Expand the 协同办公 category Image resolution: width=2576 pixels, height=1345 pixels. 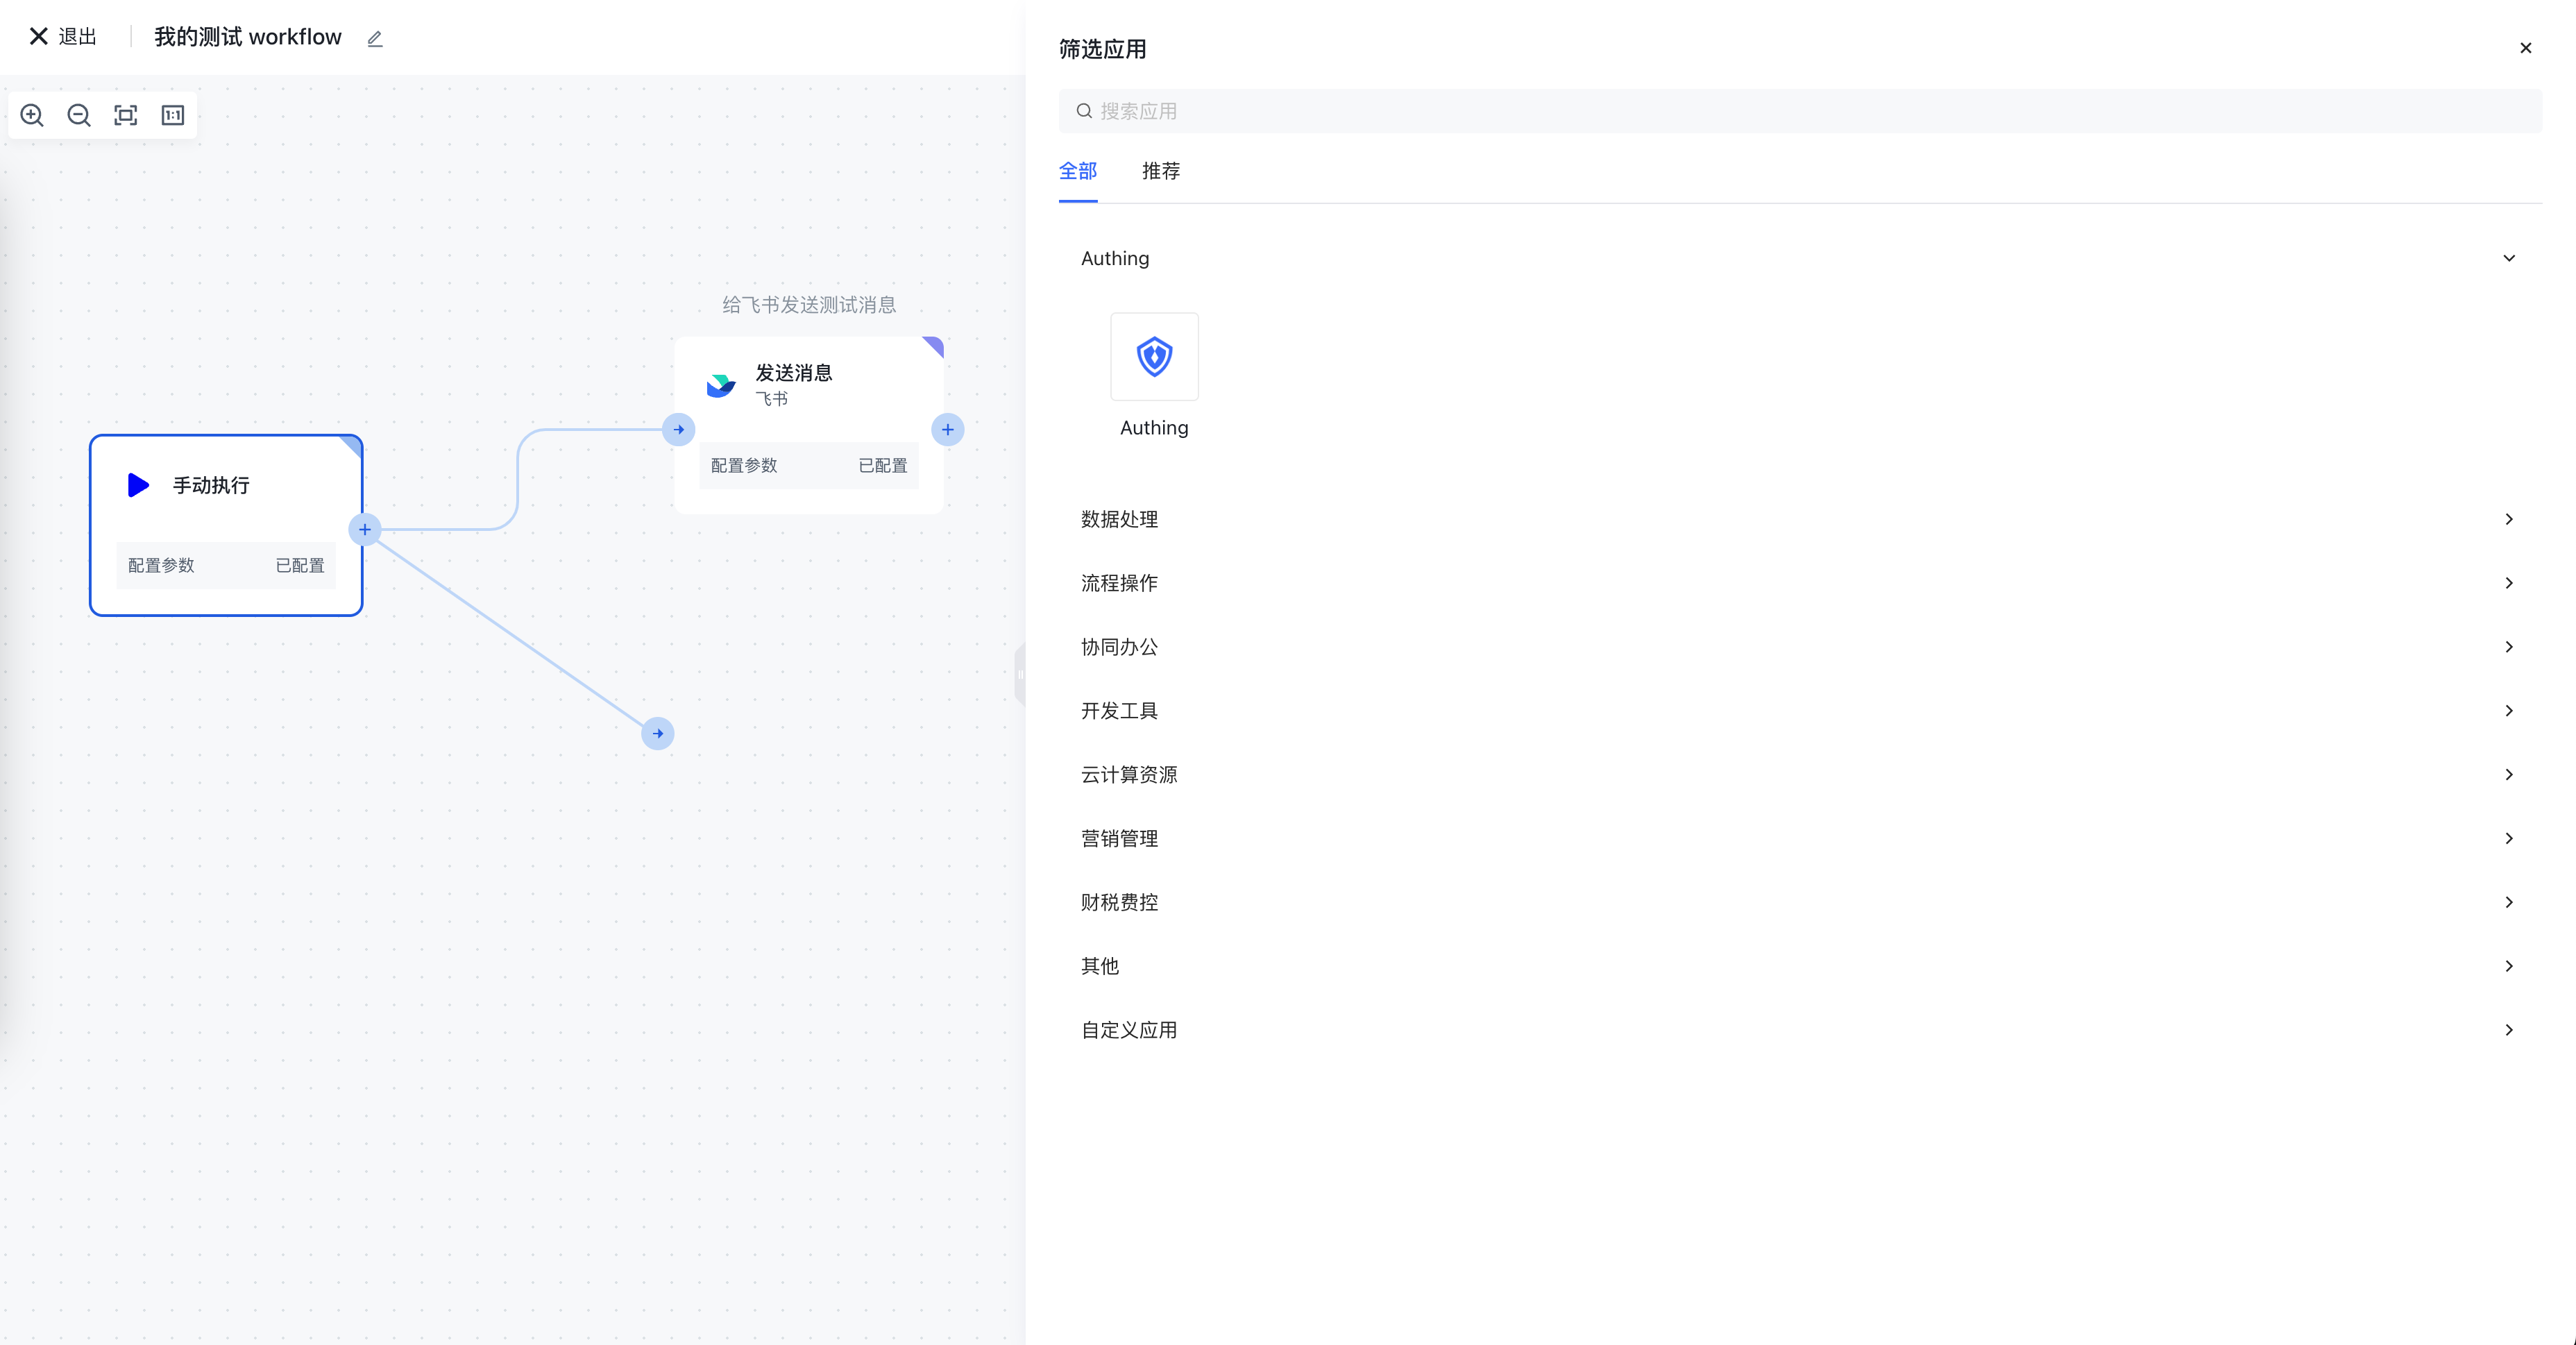[2508, 647]
